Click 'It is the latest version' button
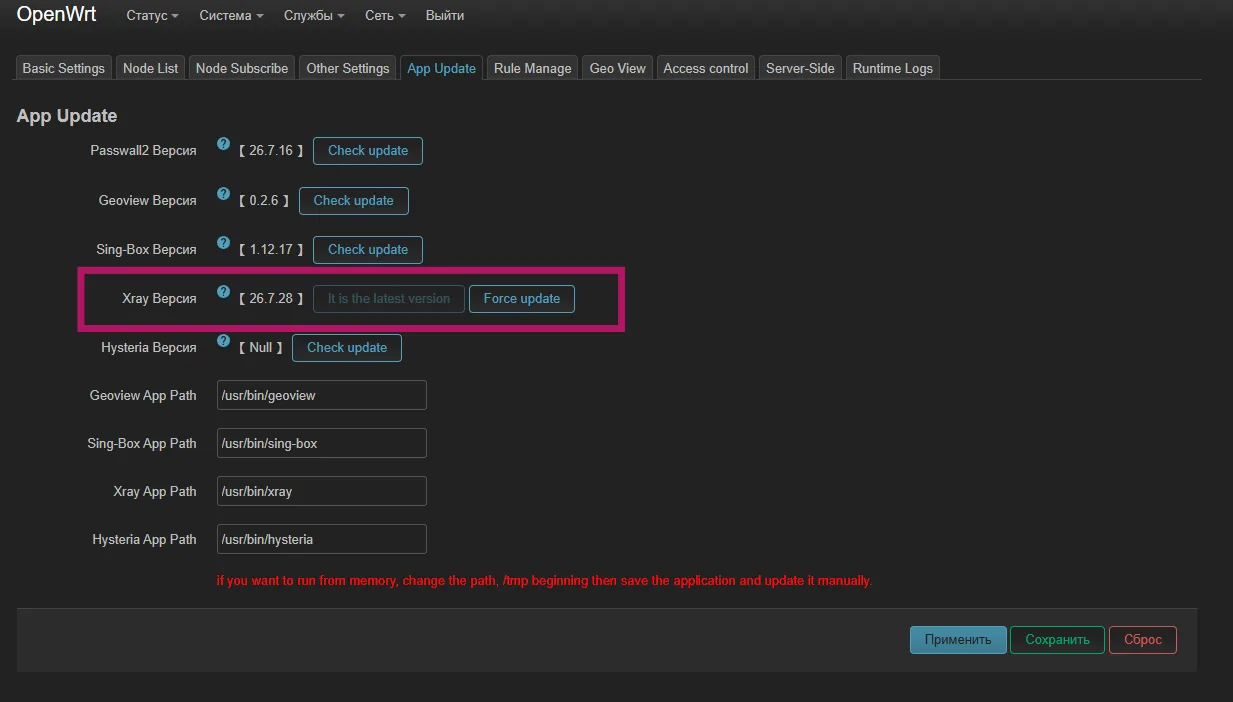Screen dimensions: 1233x702 389,299
